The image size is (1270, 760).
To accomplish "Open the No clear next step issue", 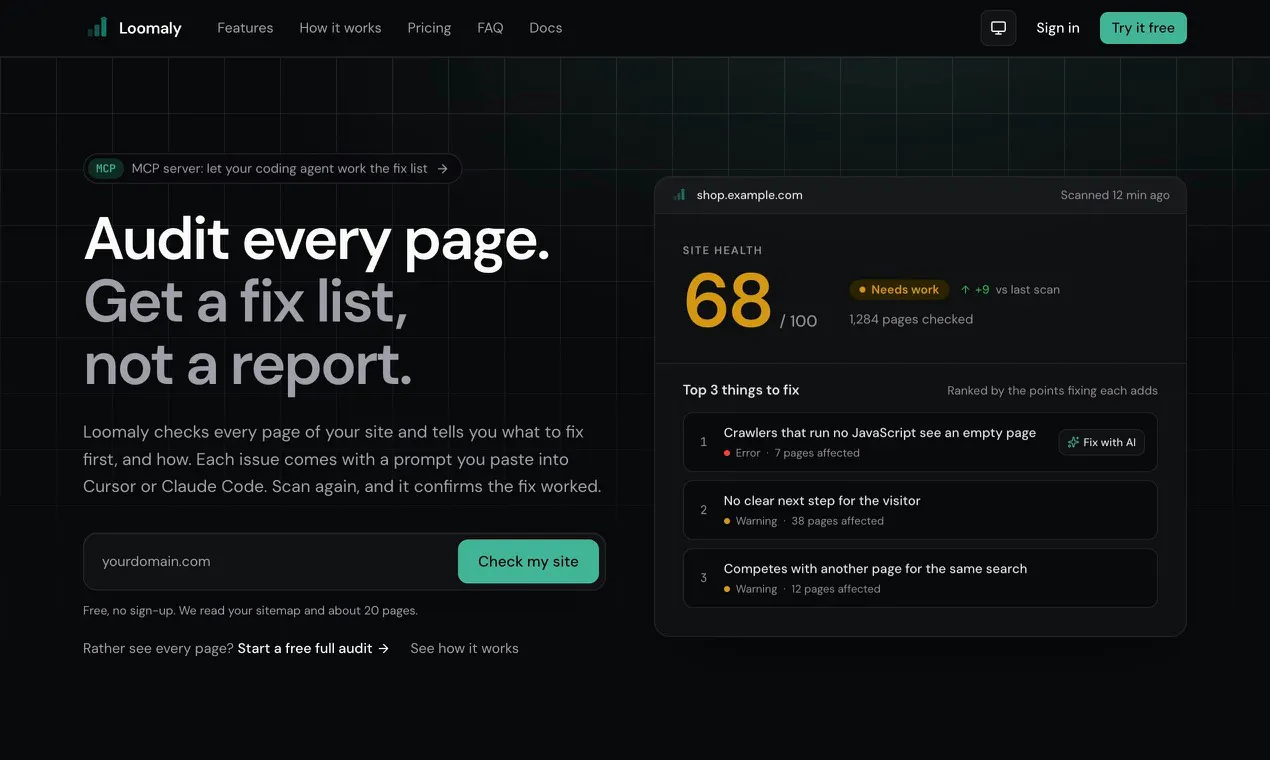I will tap(920, 510).
